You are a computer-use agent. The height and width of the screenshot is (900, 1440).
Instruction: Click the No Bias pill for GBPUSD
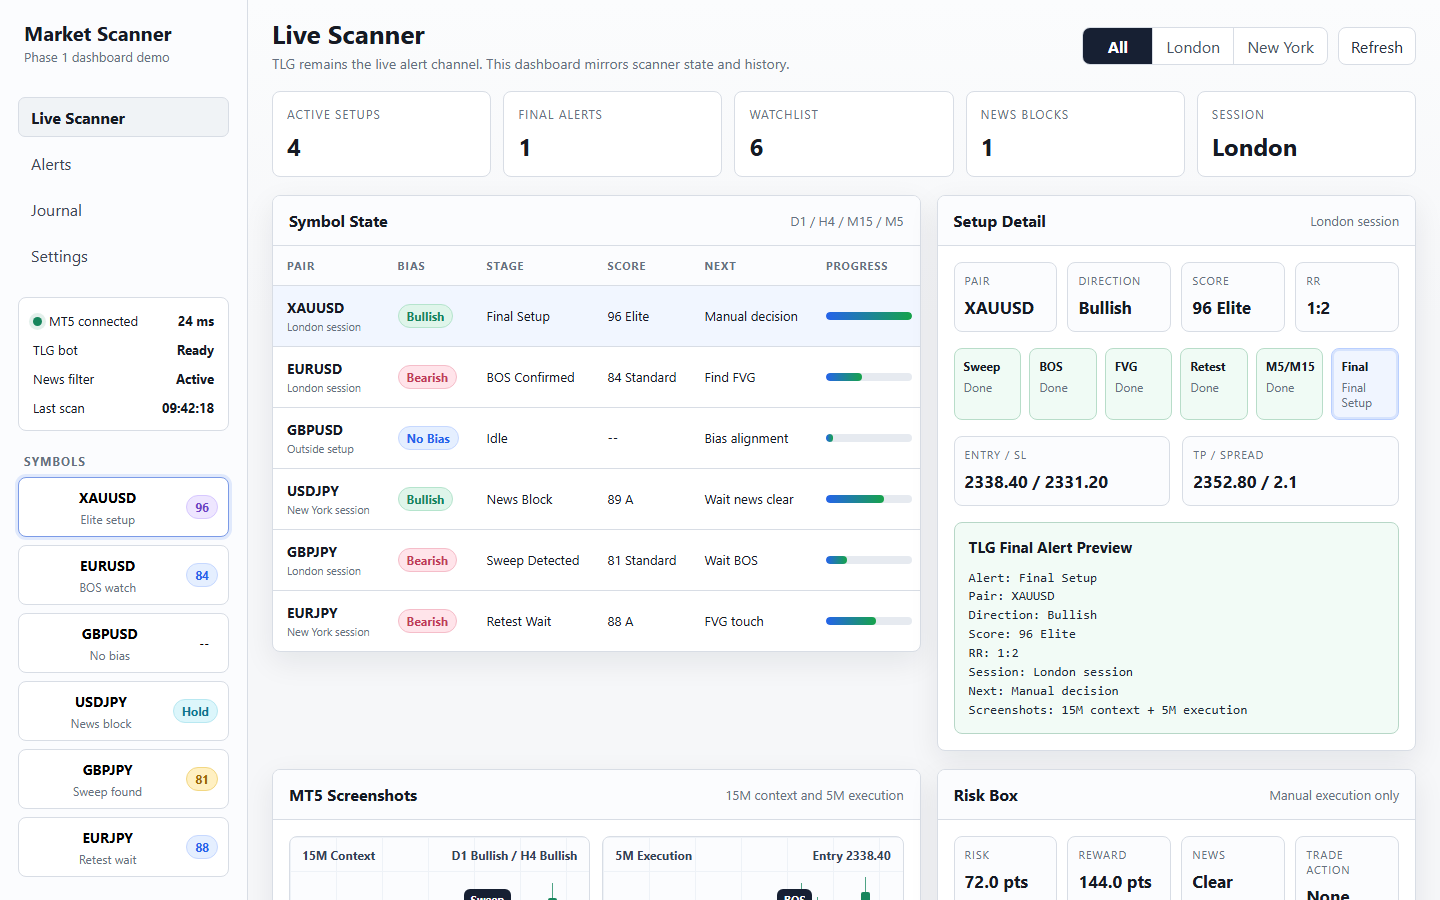pos(428,438)
